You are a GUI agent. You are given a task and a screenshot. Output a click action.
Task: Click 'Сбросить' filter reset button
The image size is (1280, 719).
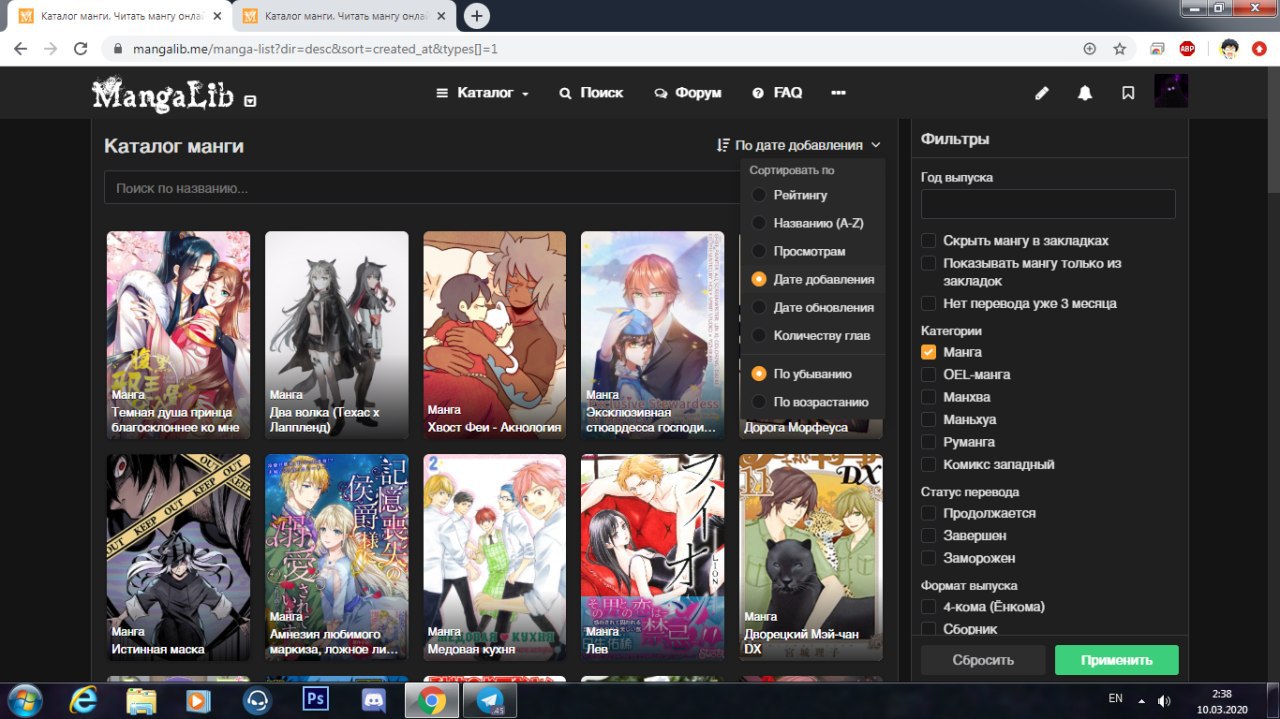(x=983, y=660)
